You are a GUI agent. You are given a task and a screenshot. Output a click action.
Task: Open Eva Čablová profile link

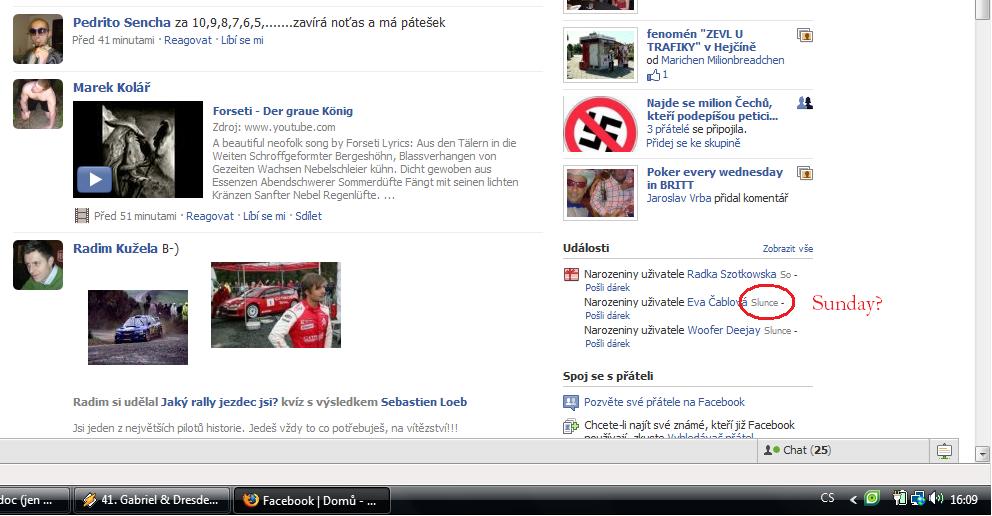click(717, 302)
